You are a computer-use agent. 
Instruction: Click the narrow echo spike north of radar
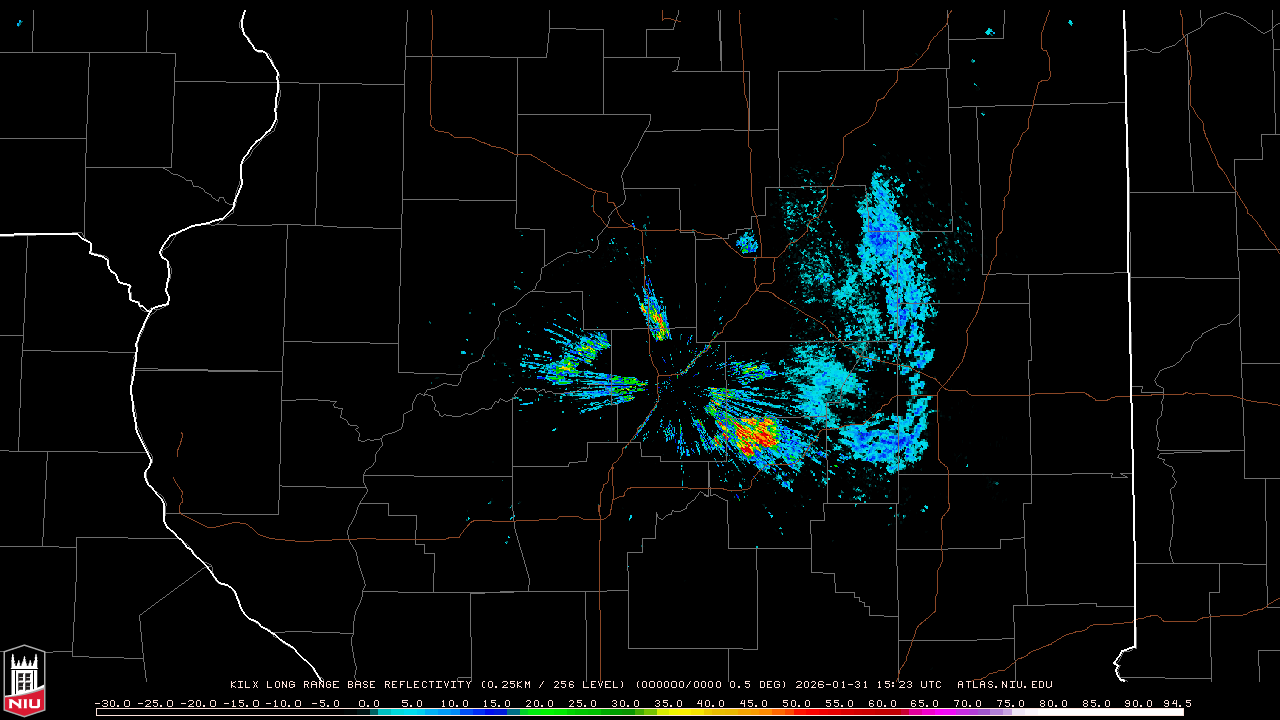654,312
